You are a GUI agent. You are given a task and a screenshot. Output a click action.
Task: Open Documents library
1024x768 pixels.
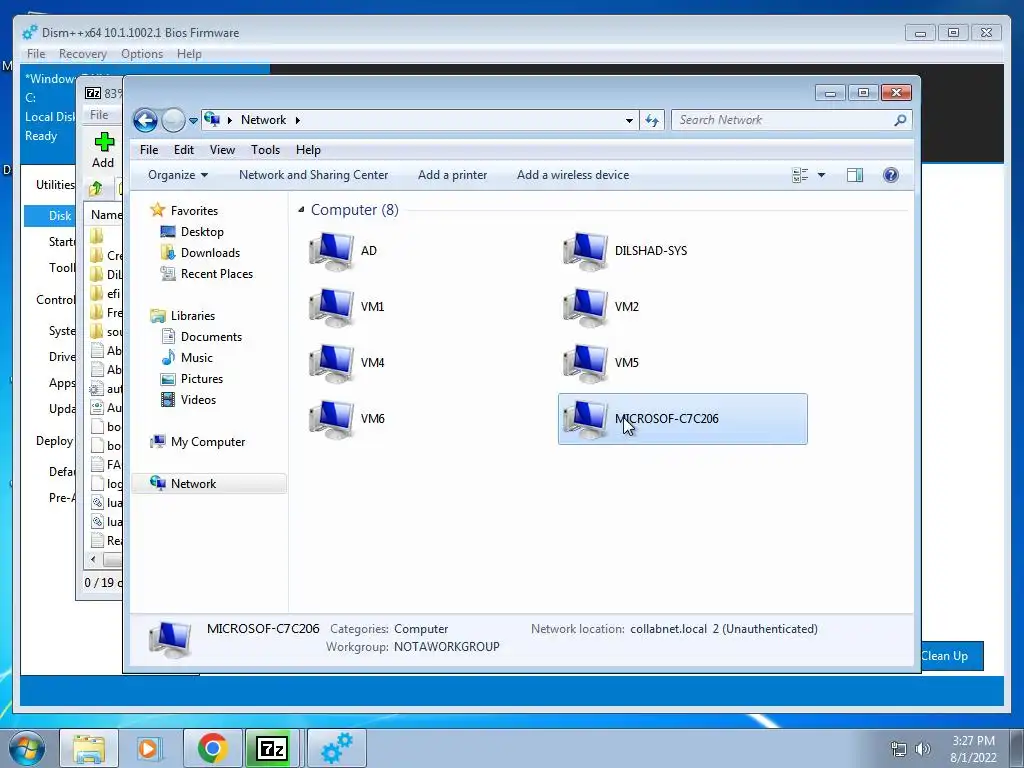[211, 337]
